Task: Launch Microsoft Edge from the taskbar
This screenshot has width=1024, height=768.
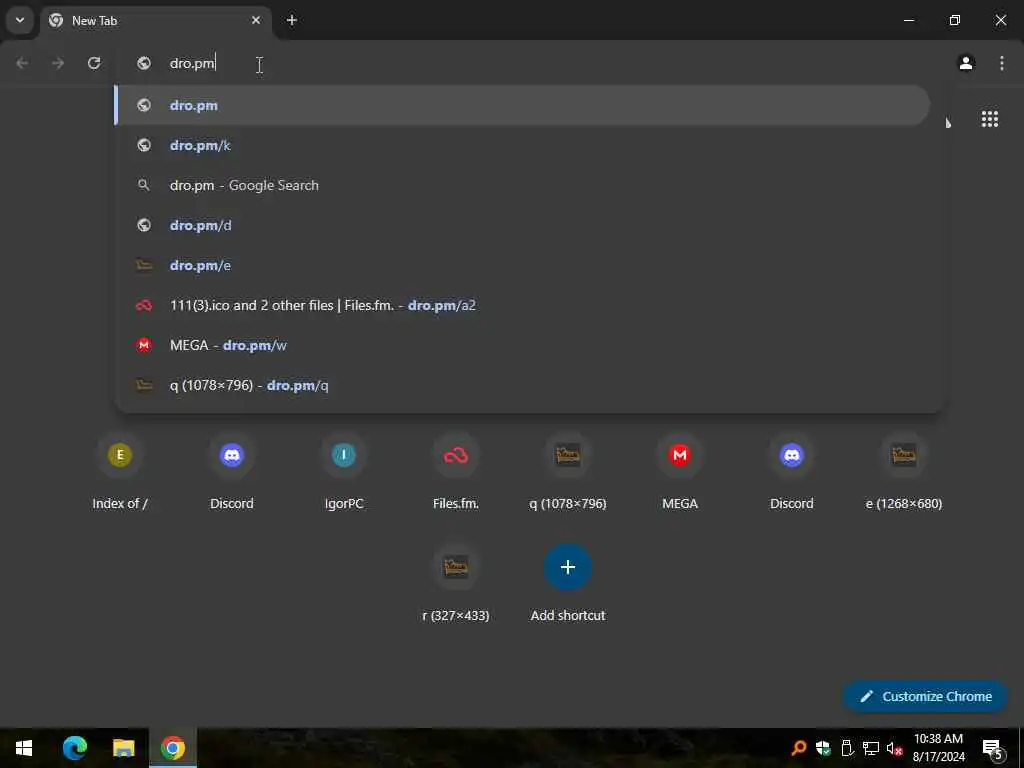Action: (x=74, y=748)
